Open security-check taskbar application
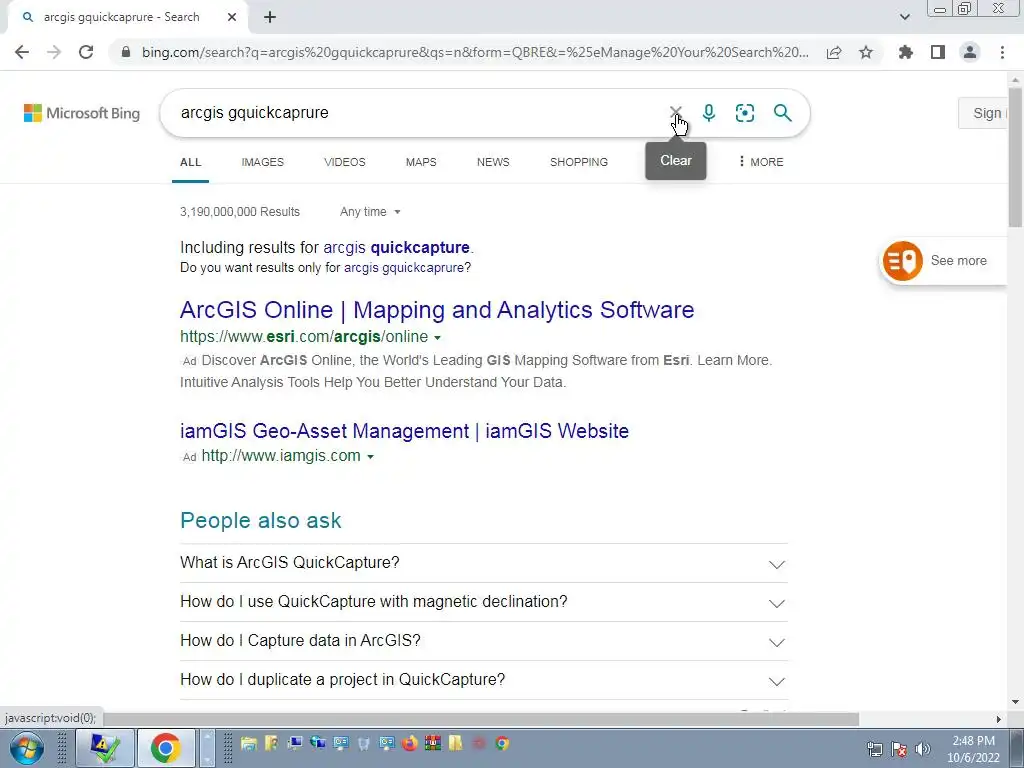The width and height of the screenshot is (1024, 768). [105, 748]
